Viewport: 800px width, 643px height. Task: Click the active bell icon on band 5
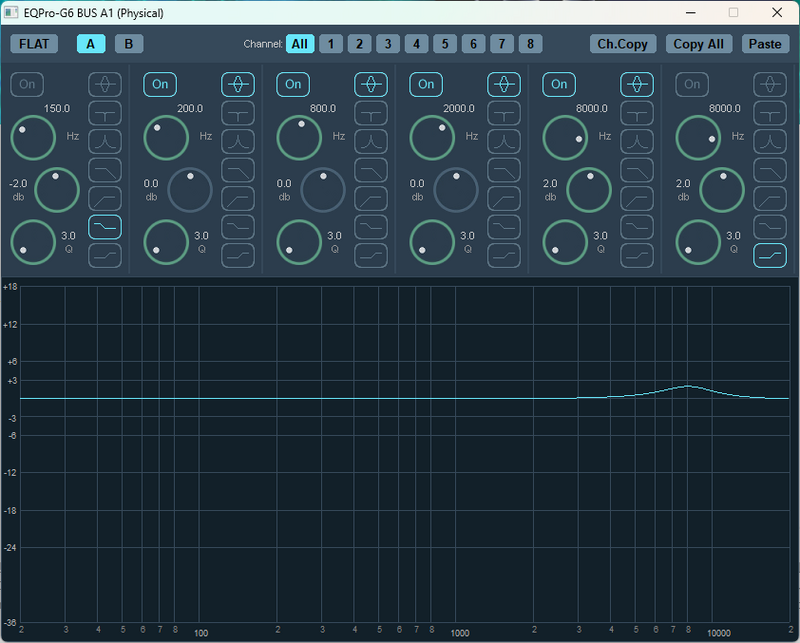click(637, 84)
